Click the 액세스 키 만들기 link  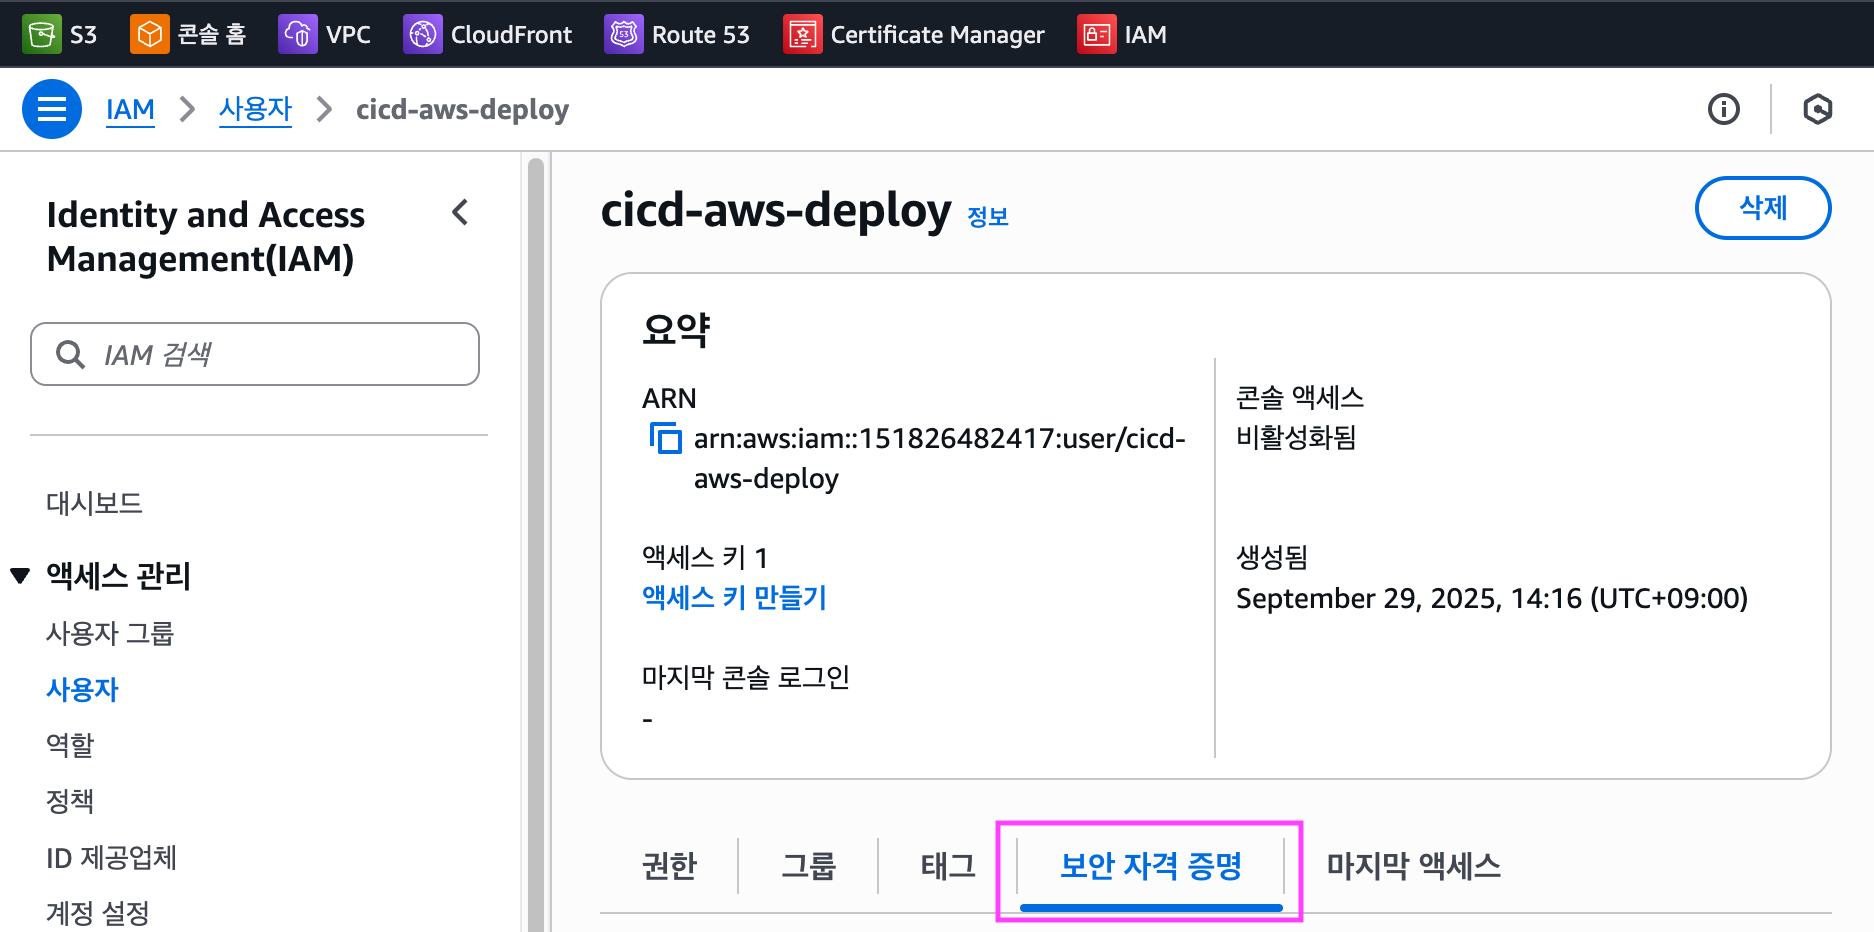point(734,597)
